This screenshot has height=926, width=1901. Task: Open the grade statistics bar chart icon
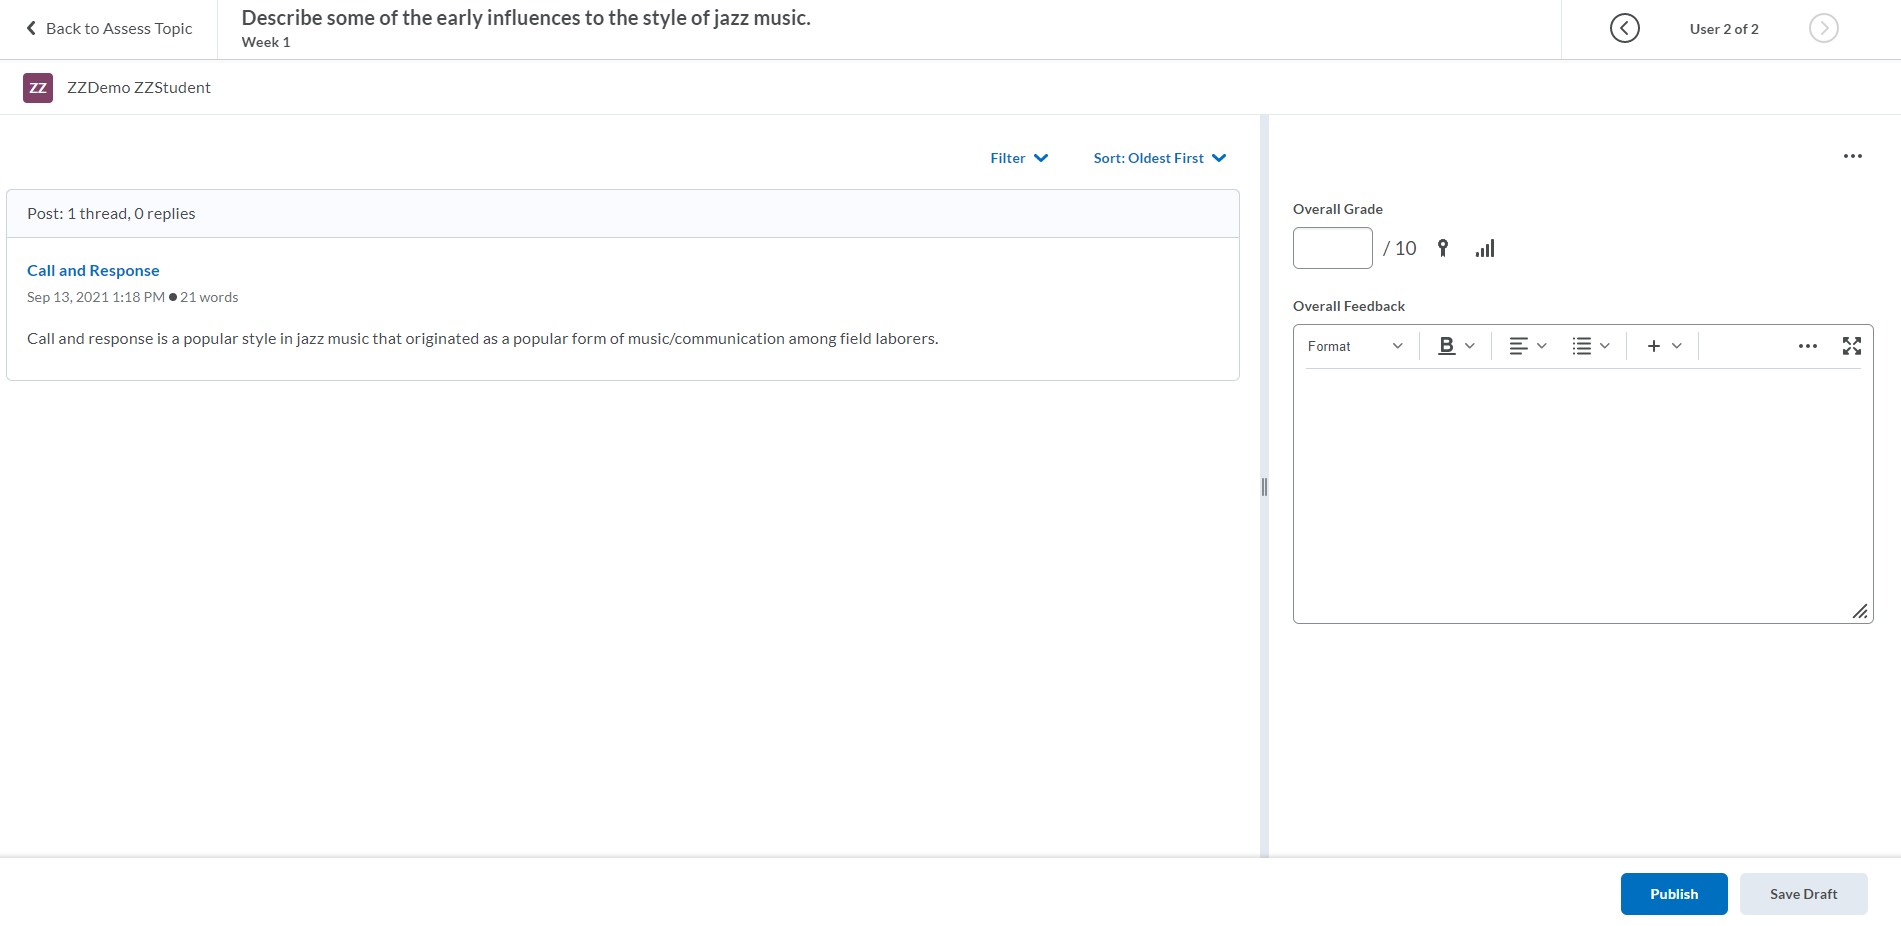click(x=1485, y=248)
